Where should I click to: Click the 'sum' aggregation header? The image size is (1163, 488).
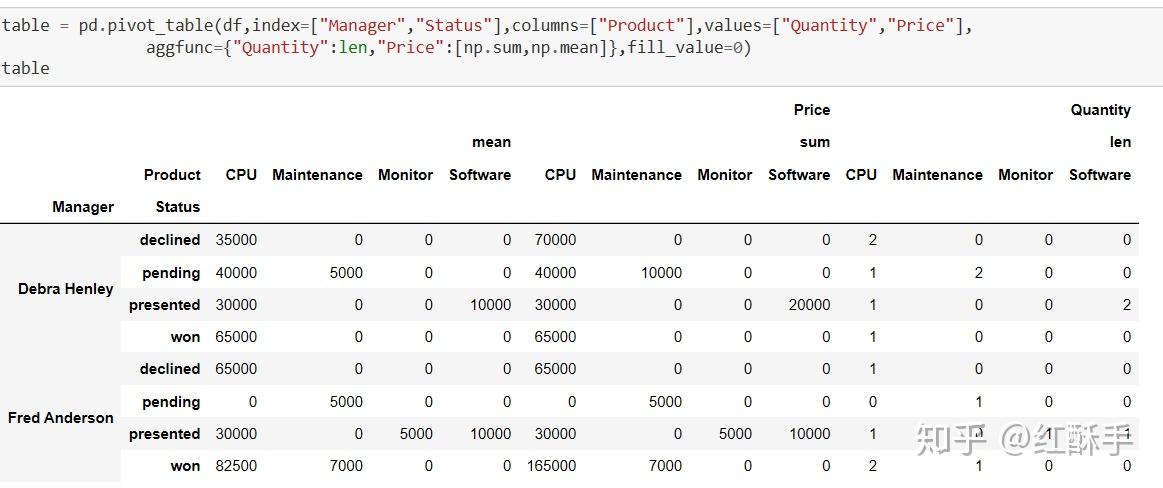pyautogui.click(x=814, y=142)
